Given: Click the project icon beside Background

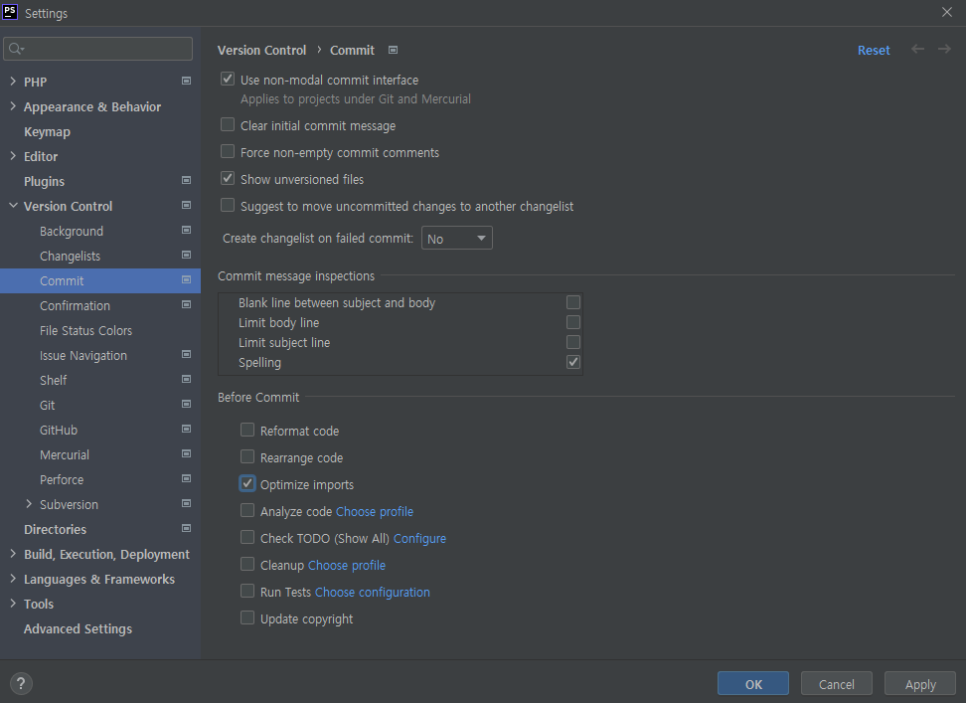Looking at the screenshot, I should [186, 230].
